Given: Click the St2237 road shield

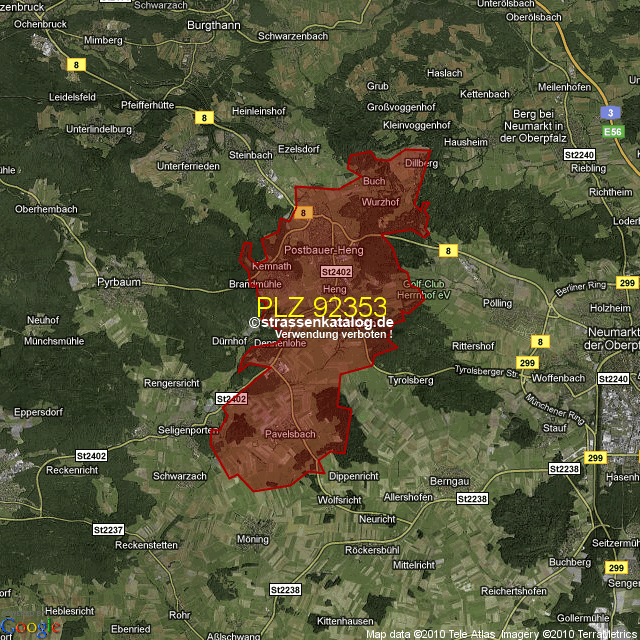Looking at the screenshot, I should click(x=108, y=529).
